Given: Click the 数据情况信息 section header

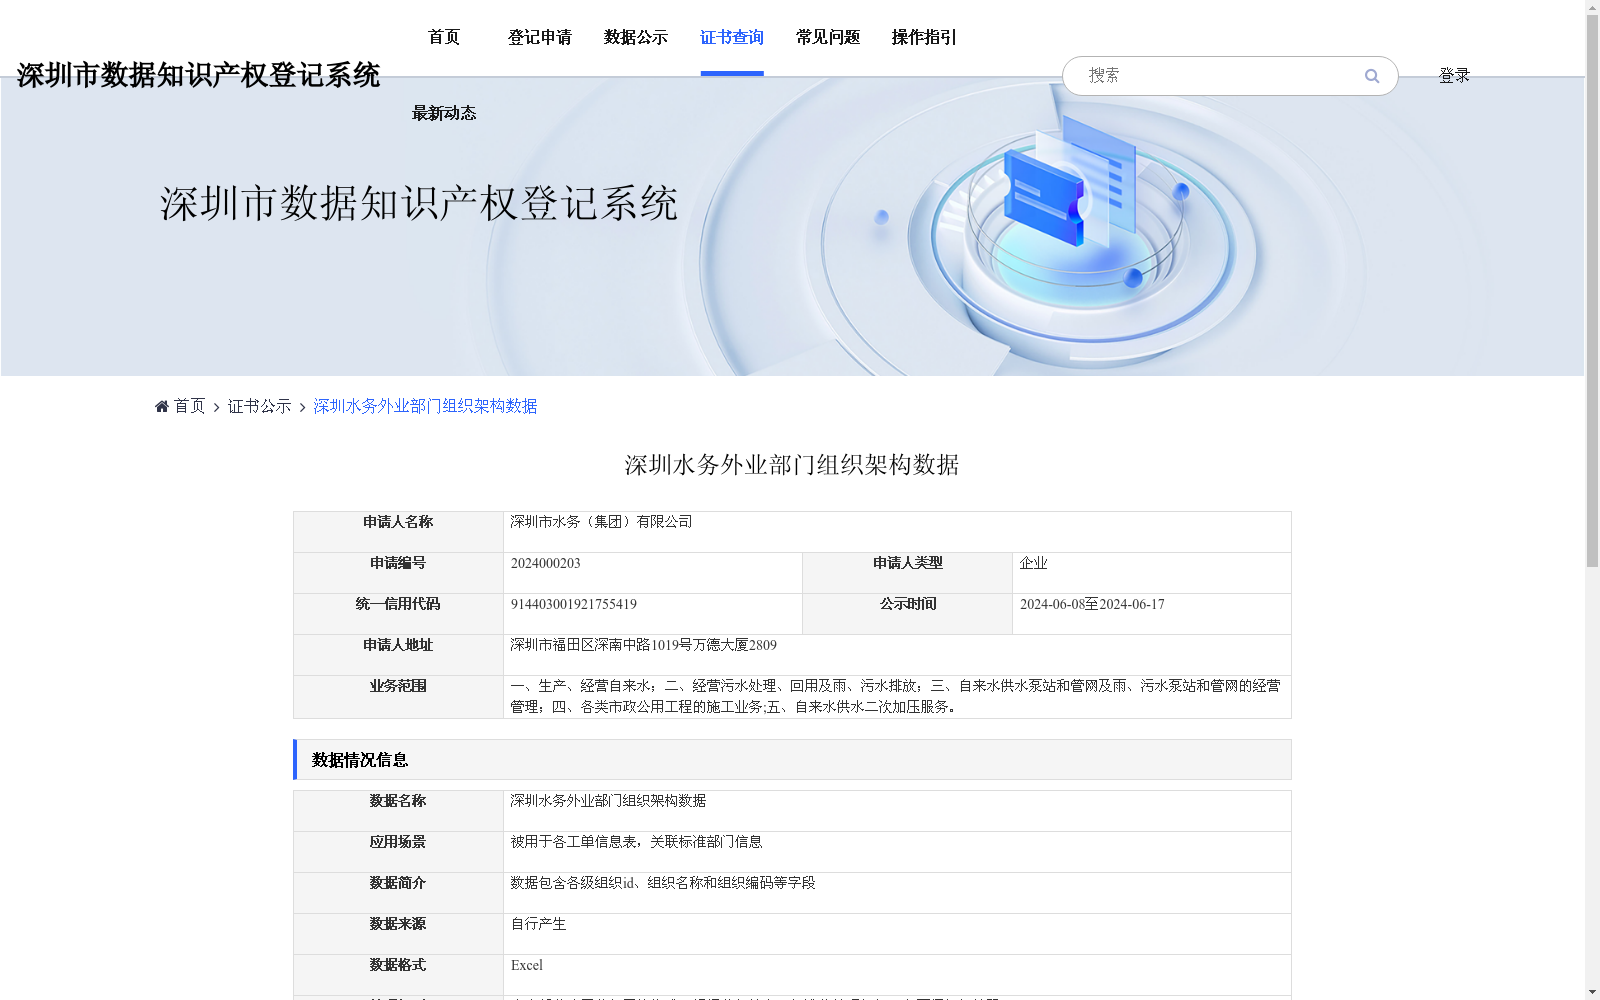Looking at the screenshot, I should pyautogui.click(x=792, y=760).
